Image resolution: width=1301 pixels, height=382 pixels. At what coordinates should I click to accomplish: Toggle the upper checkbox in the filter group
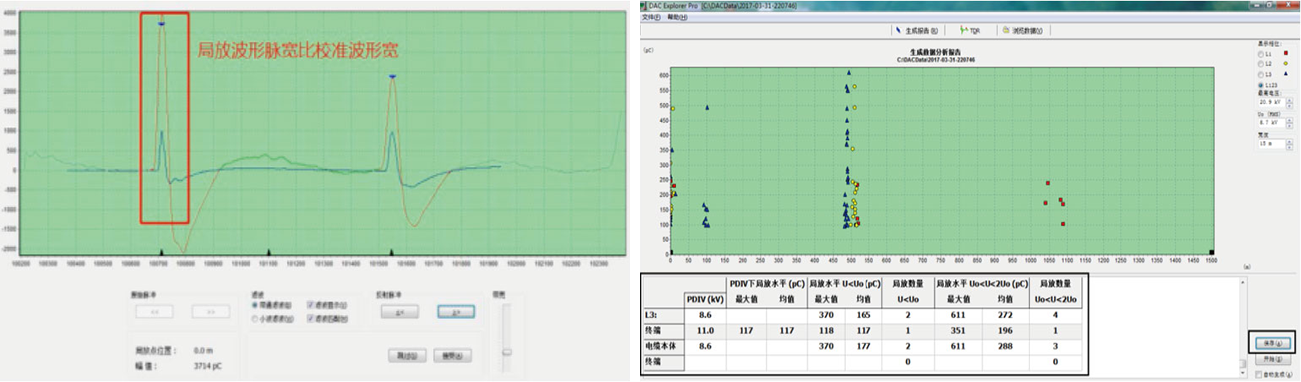(310, 305)
